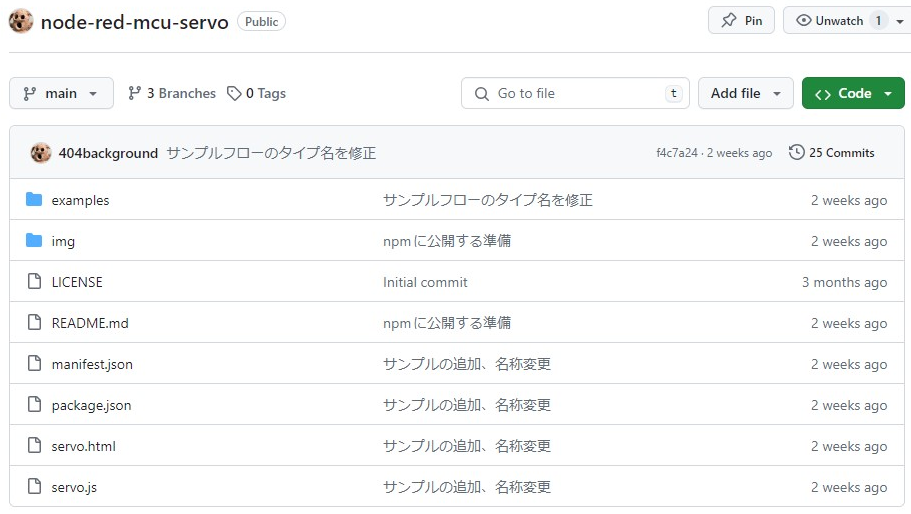Open the Add file dropdown

745,93
